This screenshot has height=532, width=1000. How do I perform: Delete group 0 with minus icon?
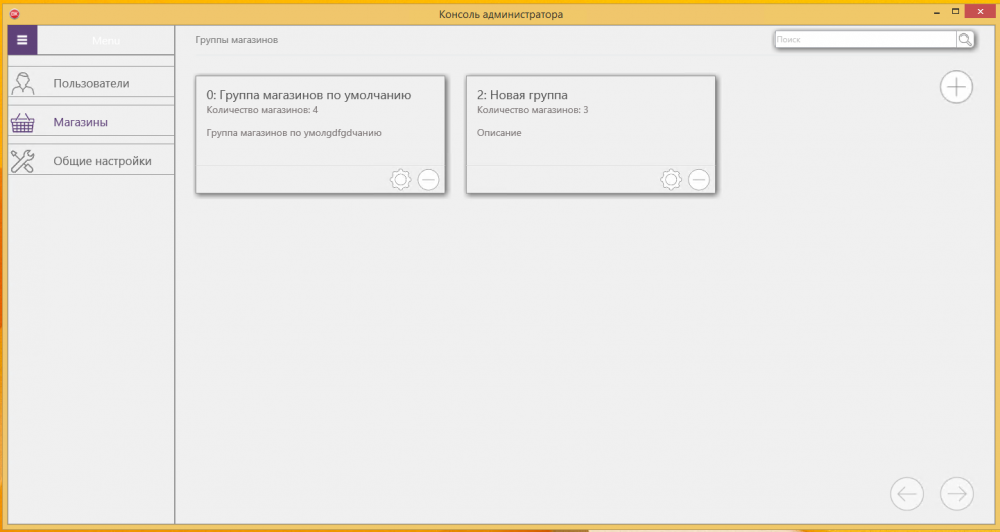(x=429, y=180)
